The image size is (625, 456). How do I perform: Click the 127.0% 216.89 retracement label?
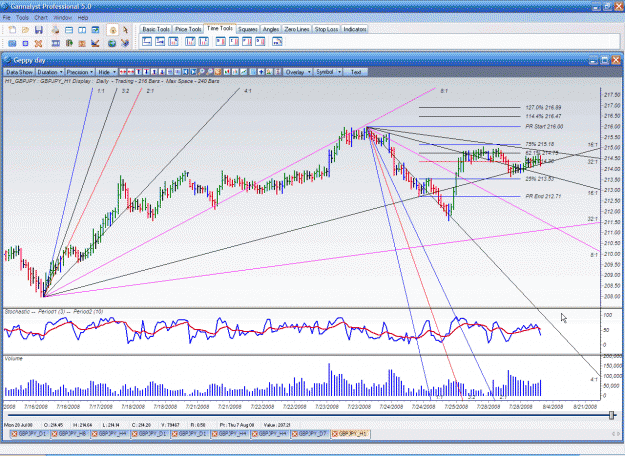543,107
